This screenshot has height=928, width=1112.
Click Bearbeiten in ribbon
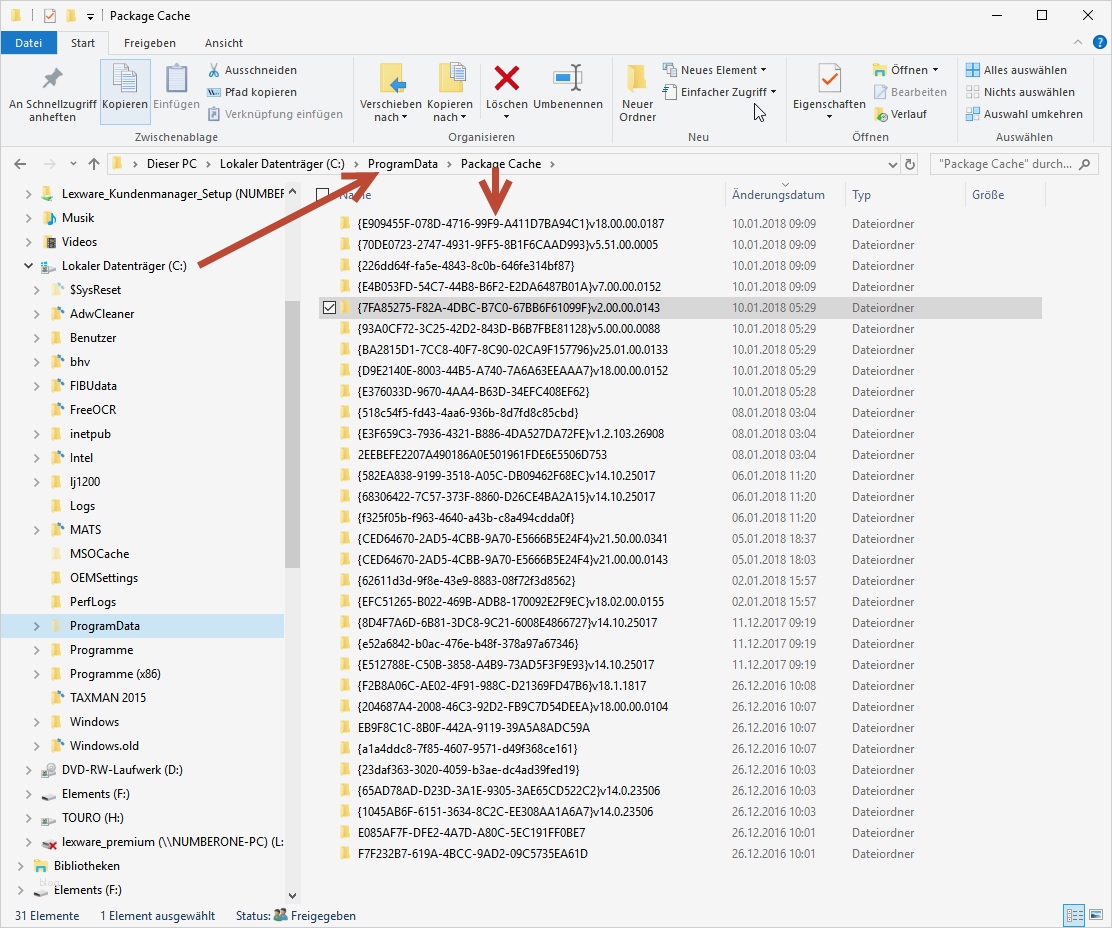[911, 92]
